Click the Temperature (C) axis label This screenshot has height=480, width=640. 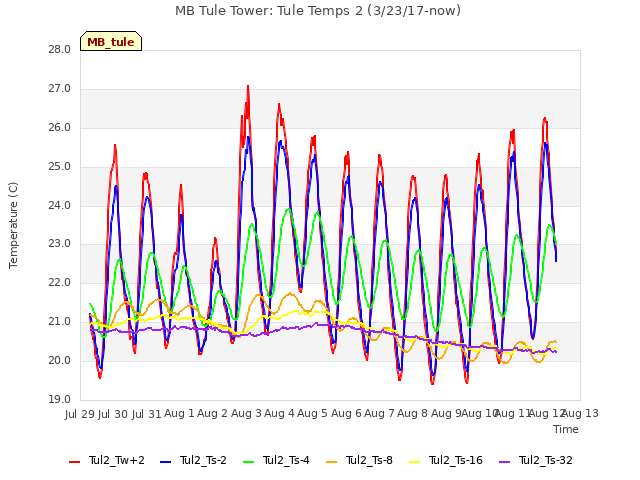click(x=13, y=225)
